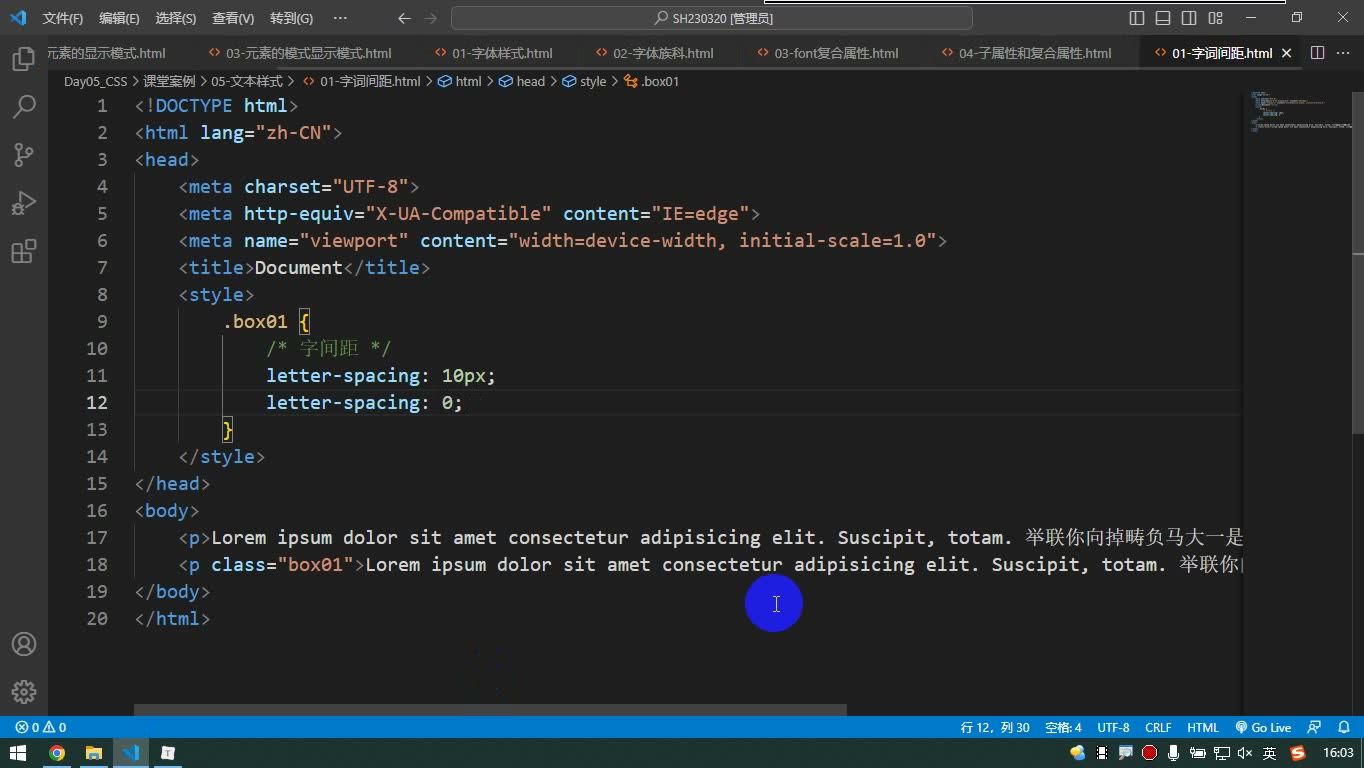
Task: Change the HTML language mode
Action: click(x=1203, y=727)
